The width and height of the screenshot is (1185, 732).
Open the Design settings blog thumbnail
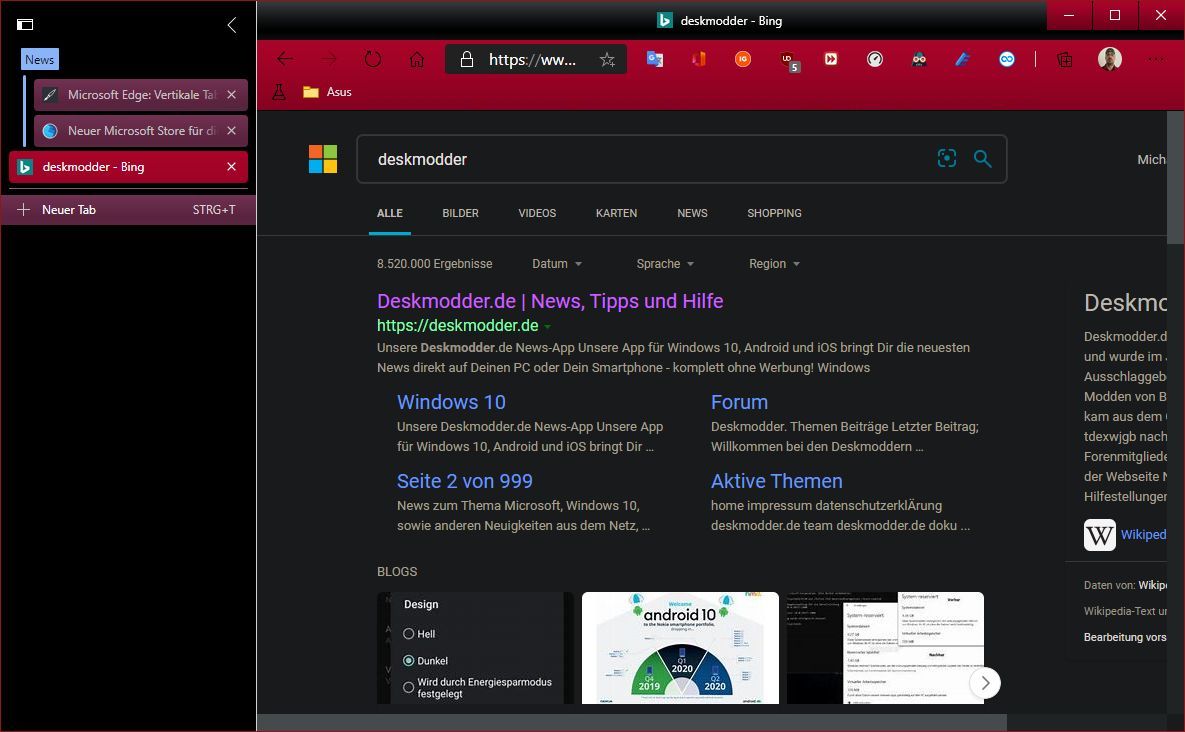point(475,648)
